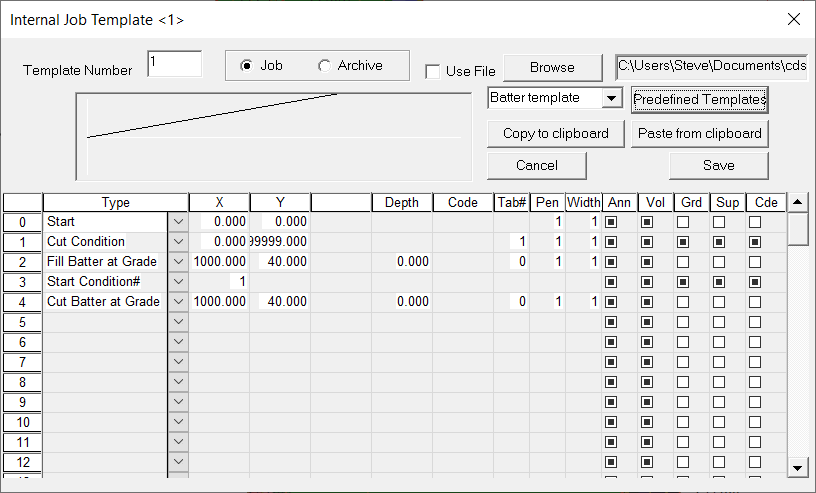The height and width of the screenshot is (493, 816).
Task: Enable the Use File checkbox
Action: [432, 71]
